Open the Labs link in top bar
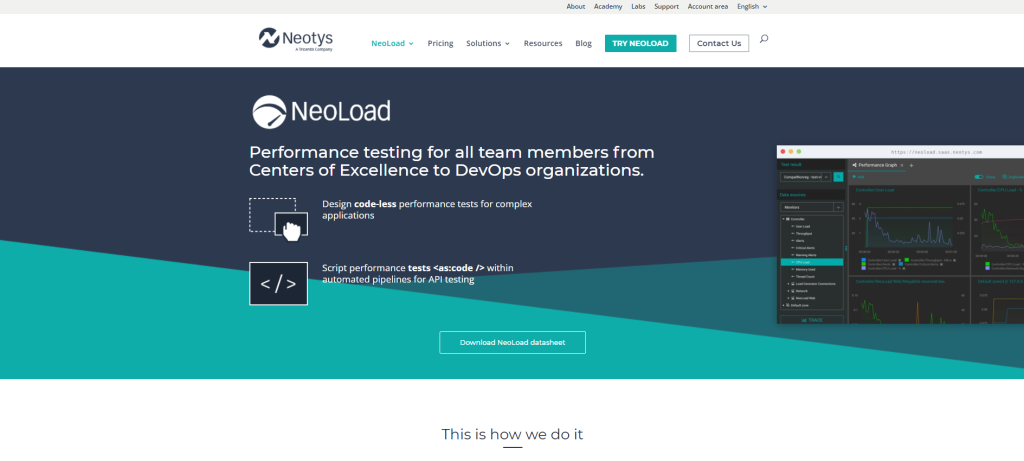This screenshot has height=461, width=1024. click(638, 7)
